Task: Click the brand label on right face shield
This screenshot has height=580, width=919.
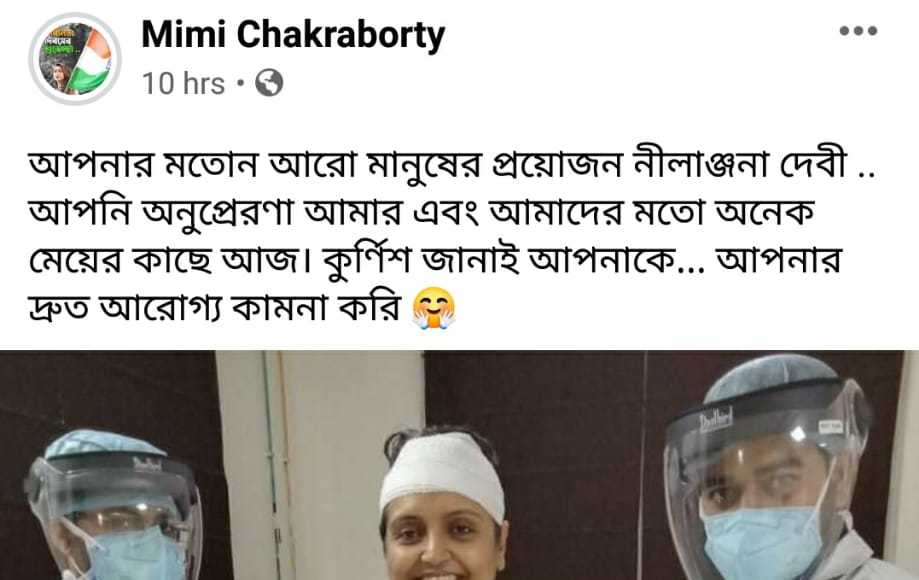Action: pyautogui.click(x=716, y=421)
